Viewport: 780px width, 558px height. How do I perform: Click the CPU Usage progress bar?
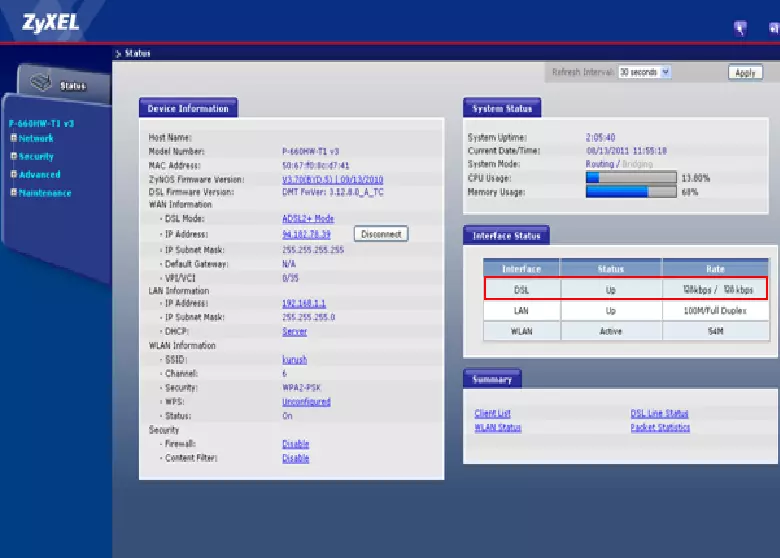point(631,178)
